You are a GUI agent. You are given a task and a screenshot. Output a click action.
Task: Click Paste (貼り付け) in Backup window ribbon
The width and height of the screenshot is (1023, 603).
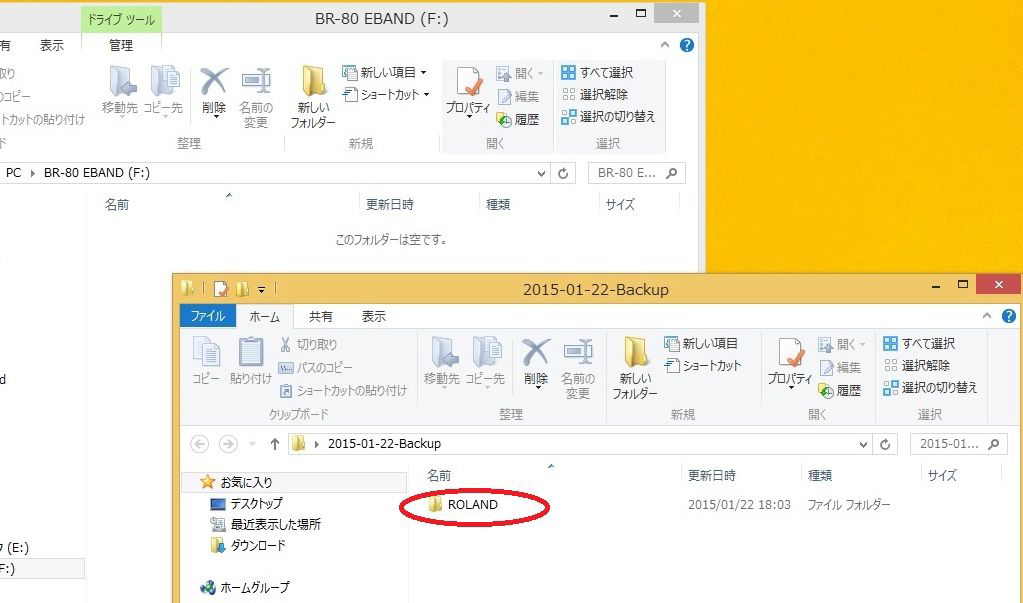coord(251,360)
